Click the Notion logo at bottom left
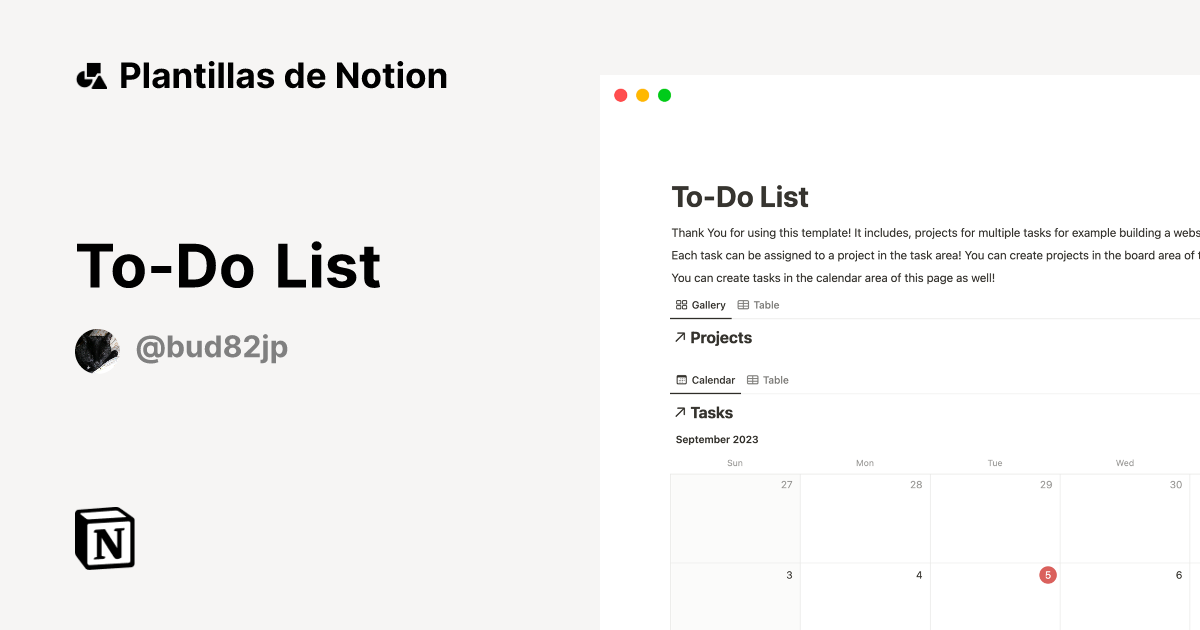 pos(104,538)
